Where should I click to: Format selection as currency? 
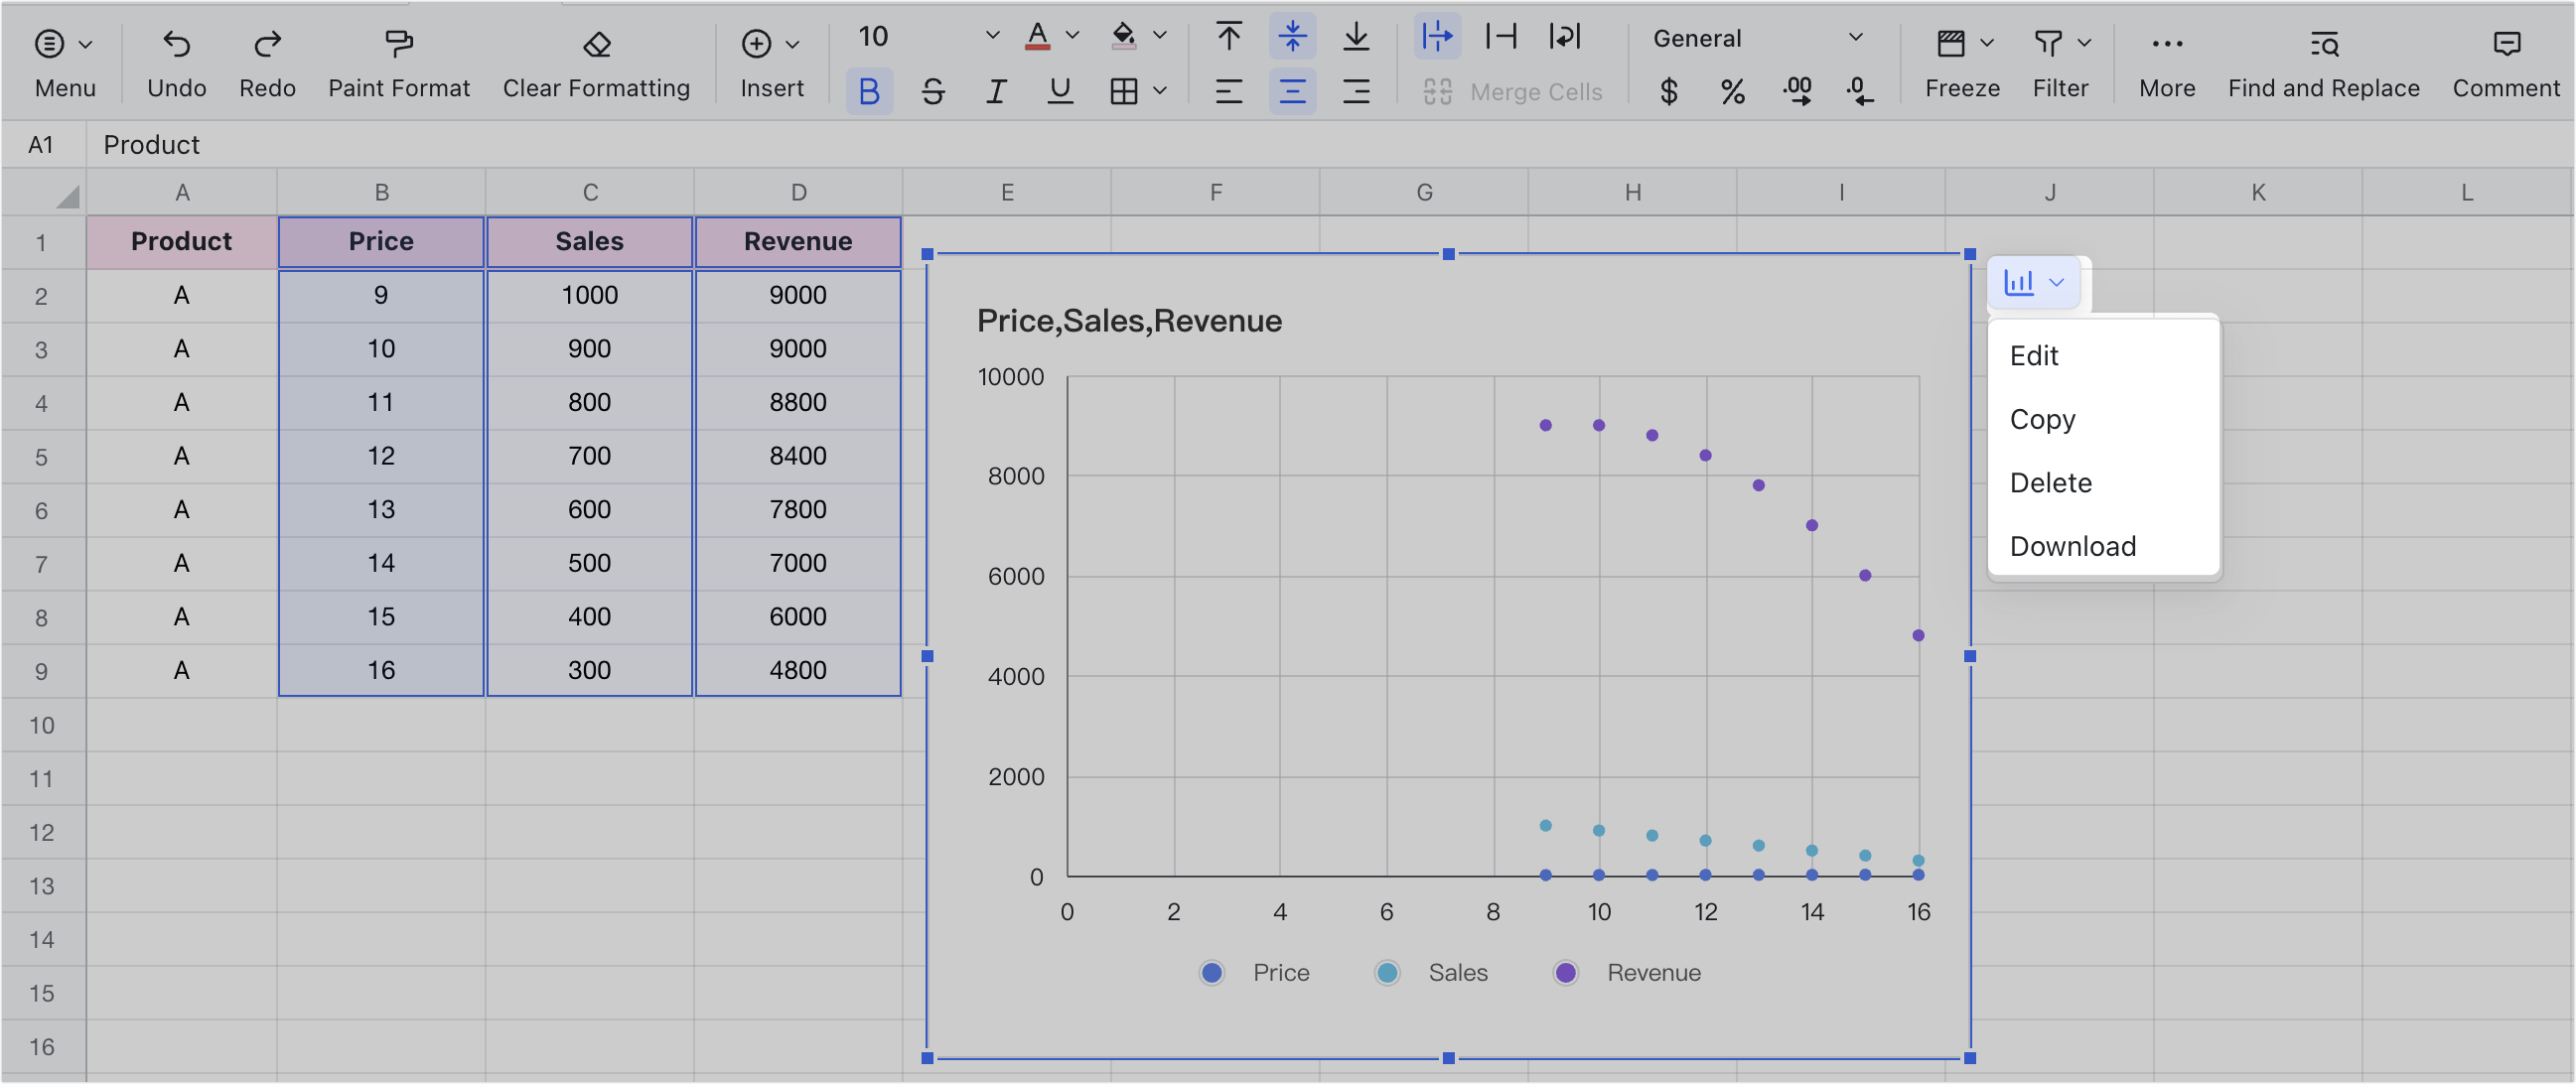click(x=1667, y=91)
